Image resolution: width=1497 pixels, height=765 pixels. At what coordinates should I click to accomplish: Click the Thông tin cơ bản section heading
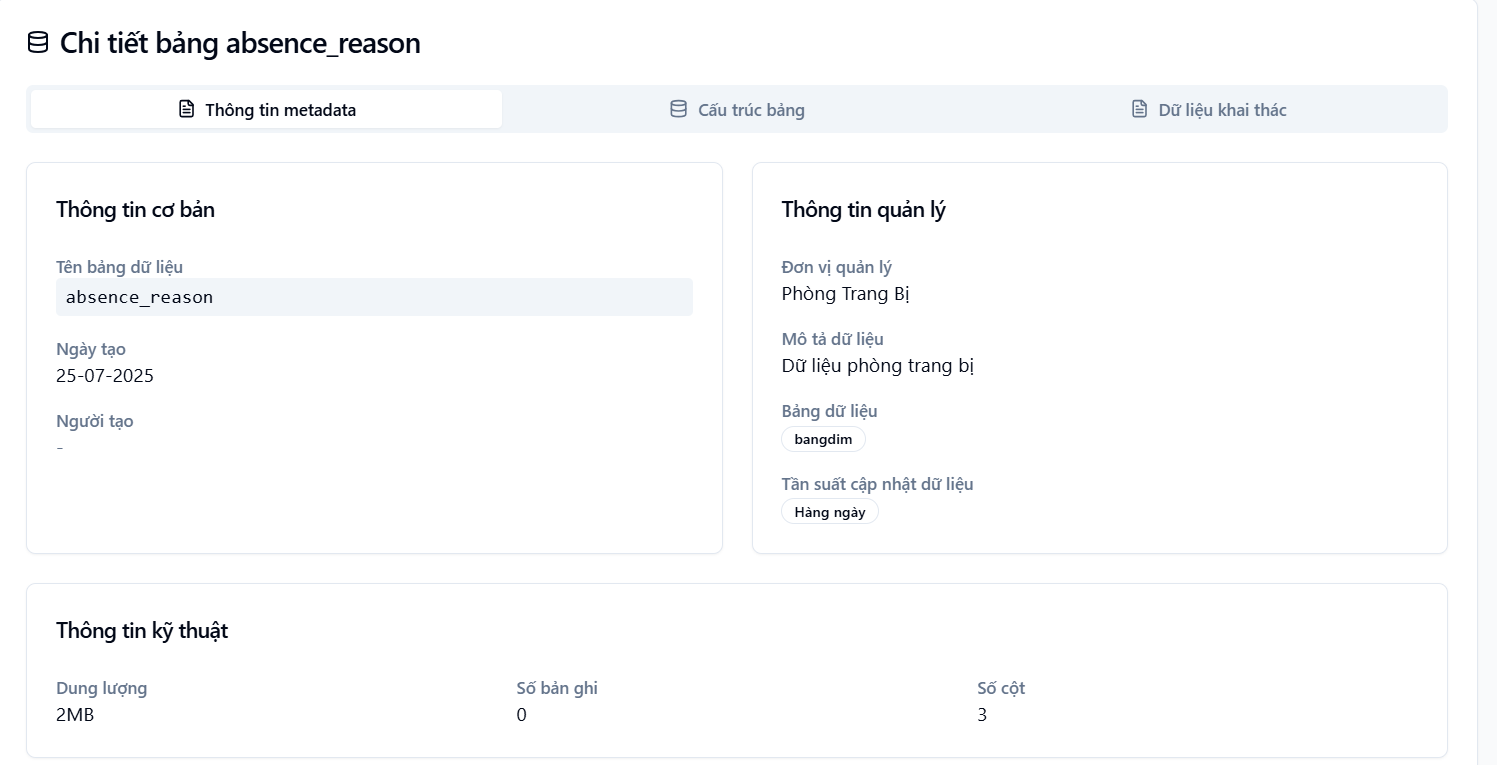pyautogui.click(x=135, y=210)
